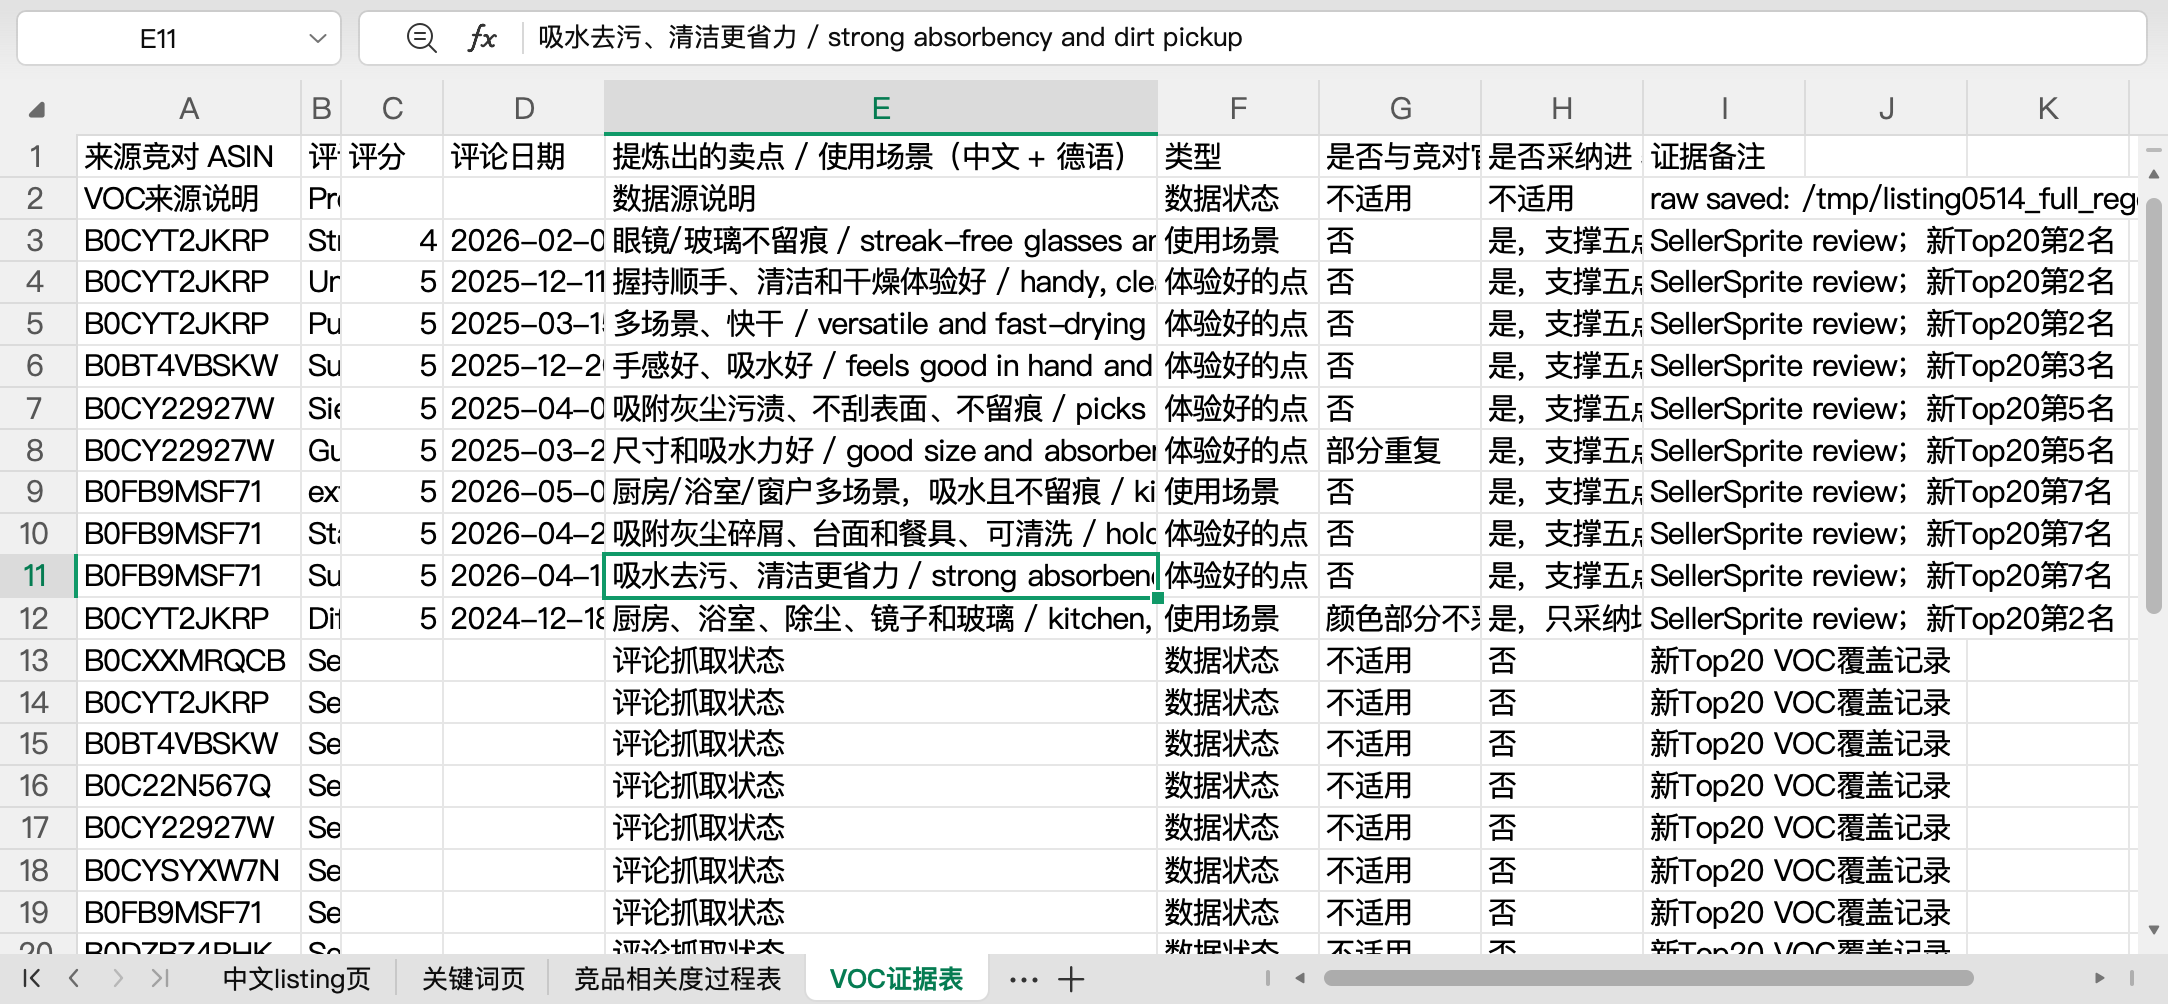2168x1004 pixels.
Task: Go to first sheet navigation arrow
Action: click(31, 978)
